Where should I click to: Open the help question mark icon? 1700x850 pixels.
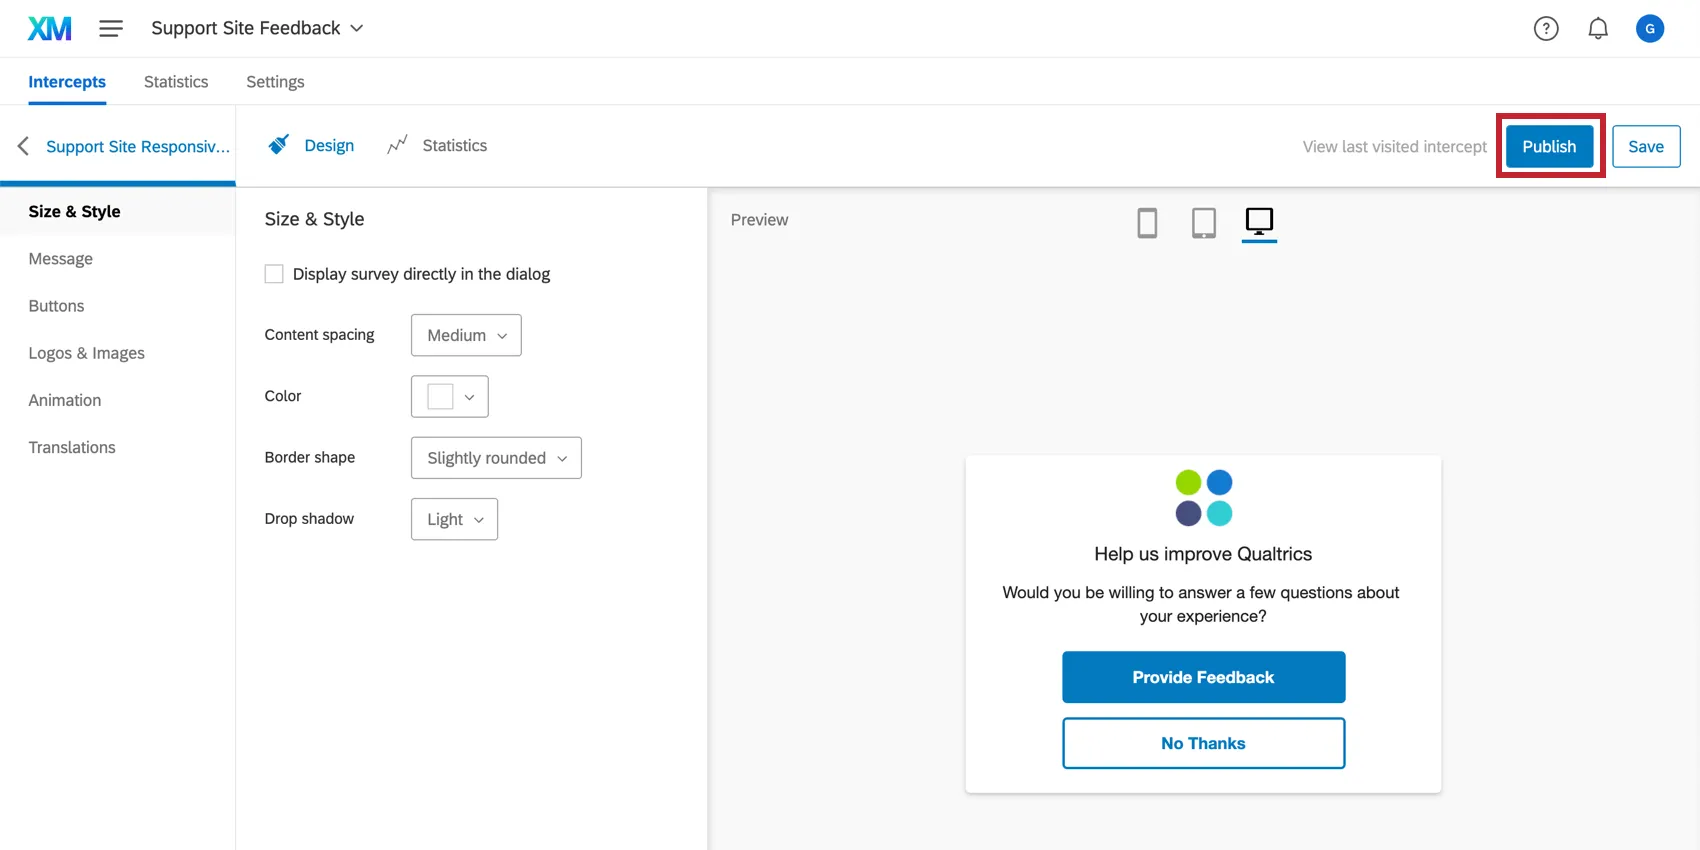1546,28
